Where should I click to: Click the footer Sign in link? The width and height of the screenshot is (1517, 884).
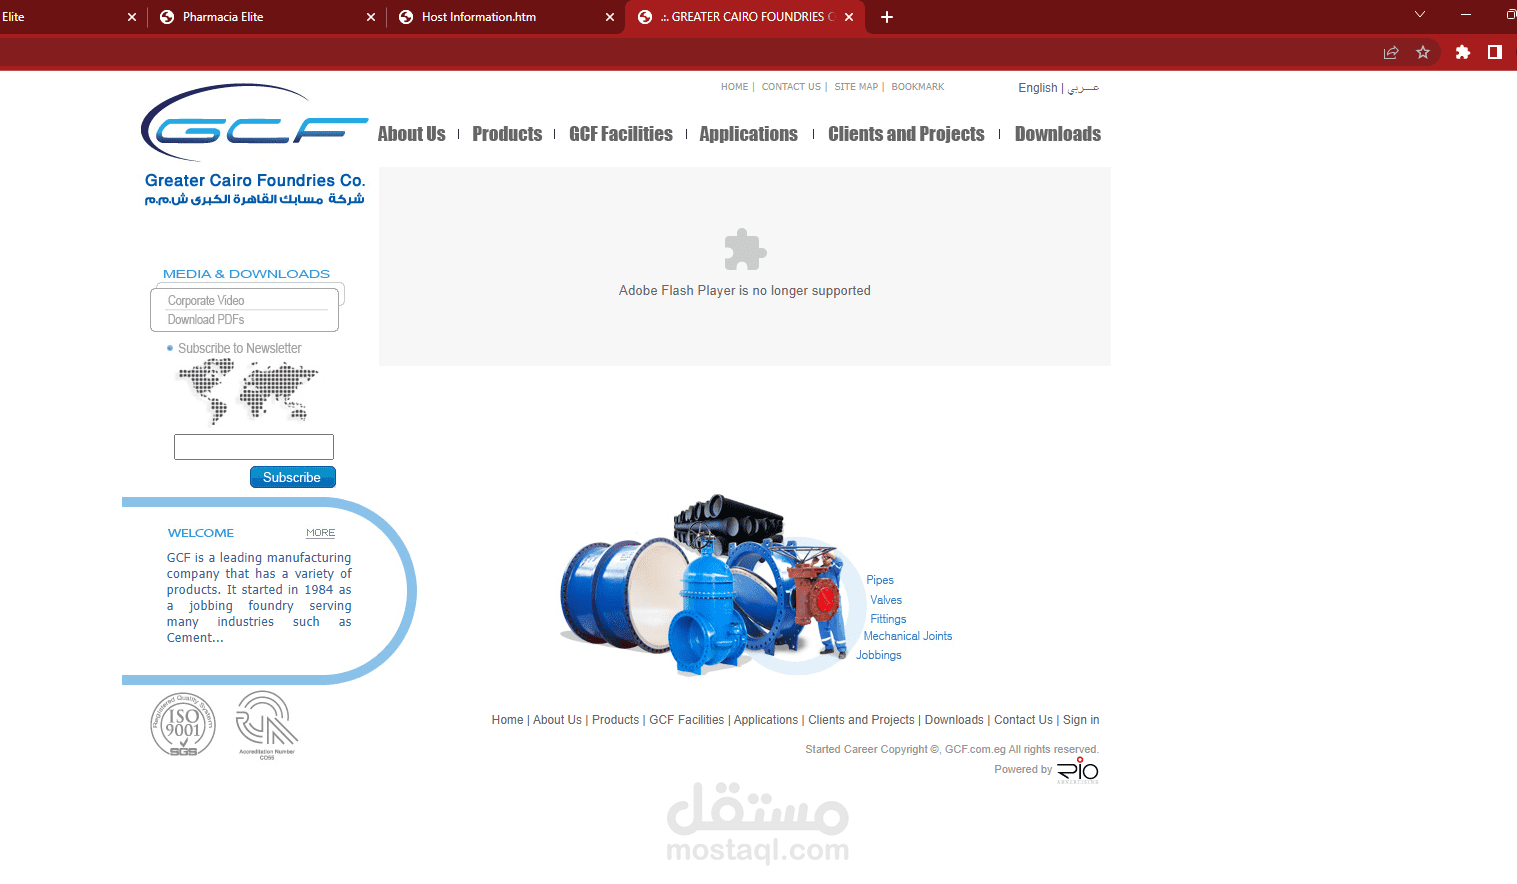click(1081, 720)
